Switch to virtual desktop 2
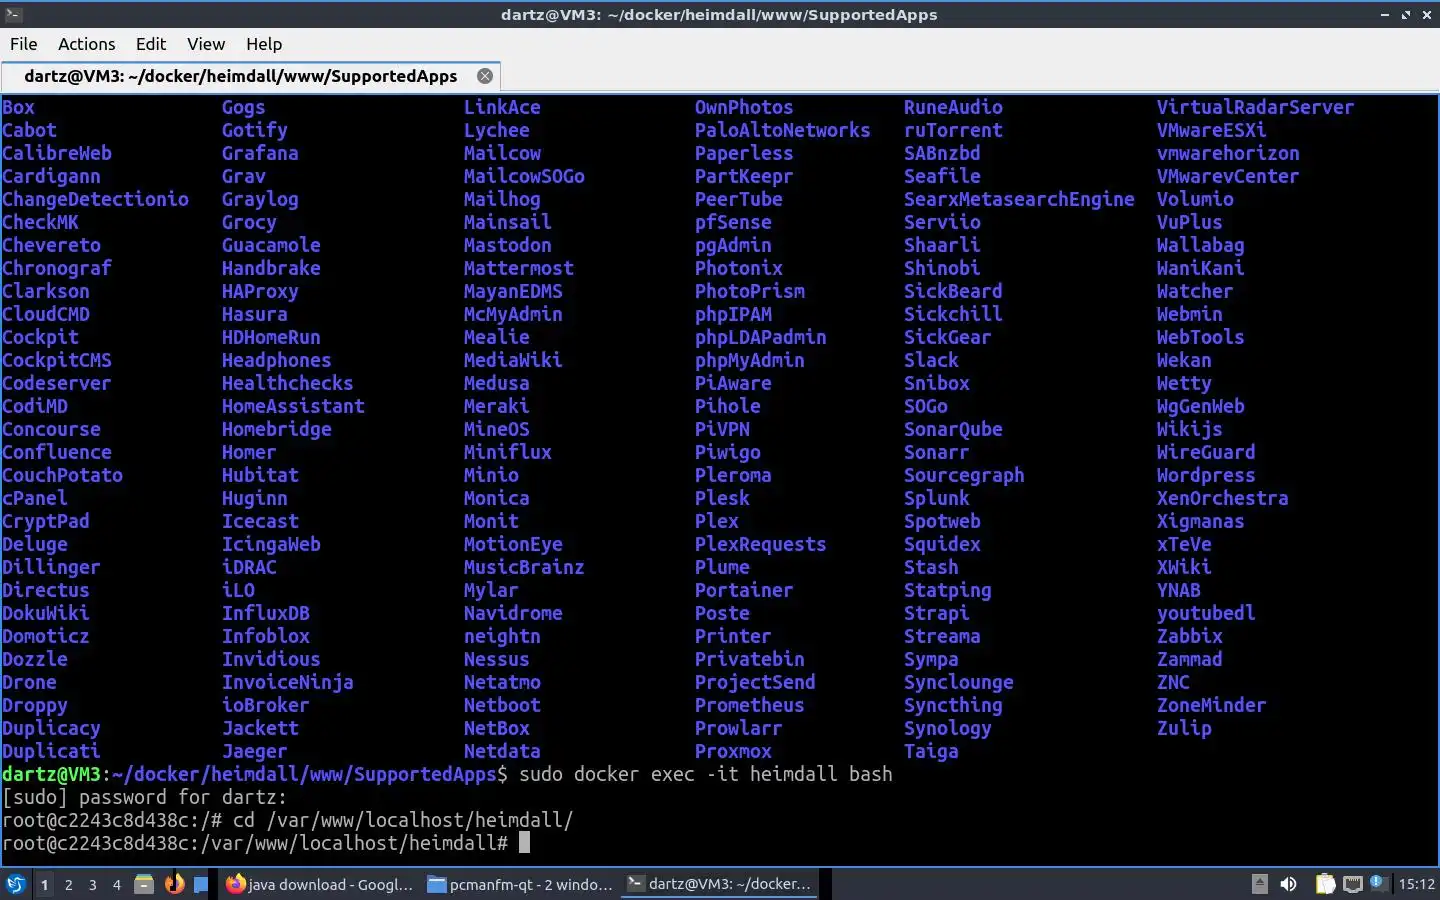Image resolution: width=1440 pixels, height=900 pixels. point(68,884)
